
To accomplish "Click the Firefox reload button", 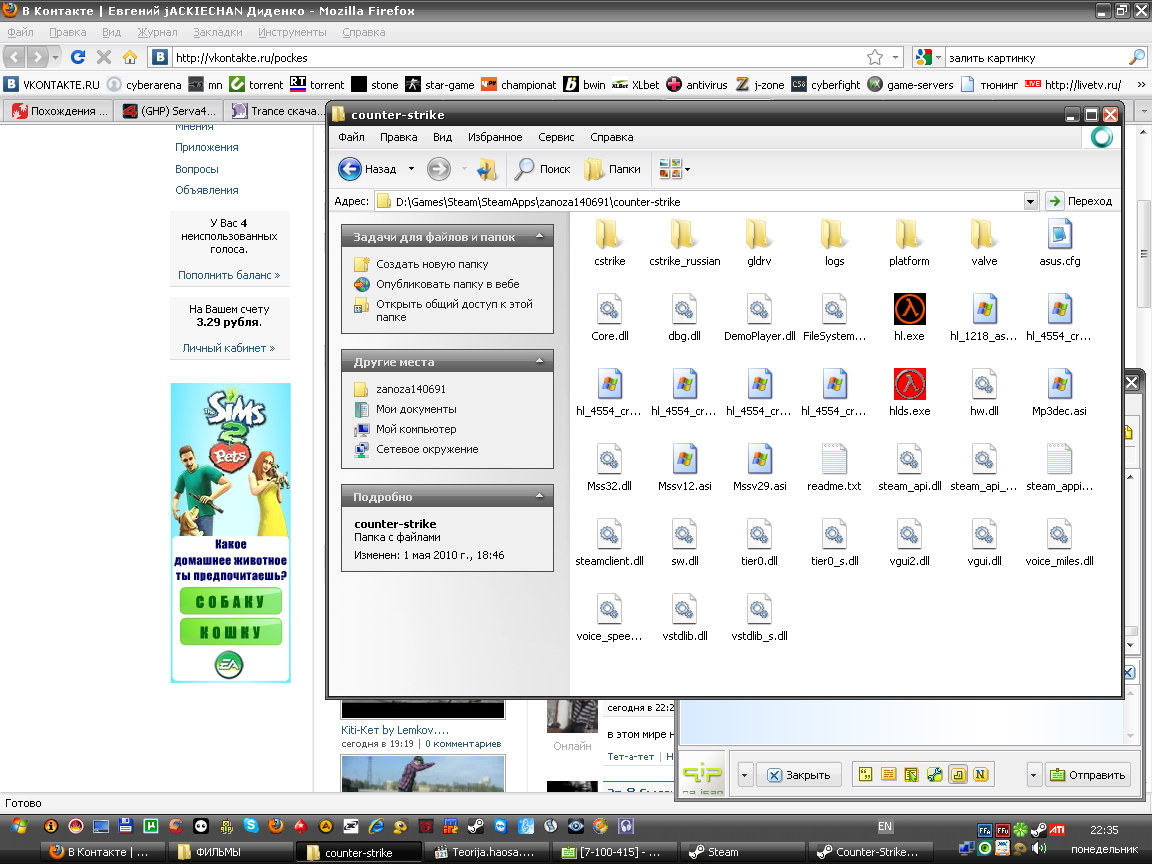I will (x=78, y=57).
